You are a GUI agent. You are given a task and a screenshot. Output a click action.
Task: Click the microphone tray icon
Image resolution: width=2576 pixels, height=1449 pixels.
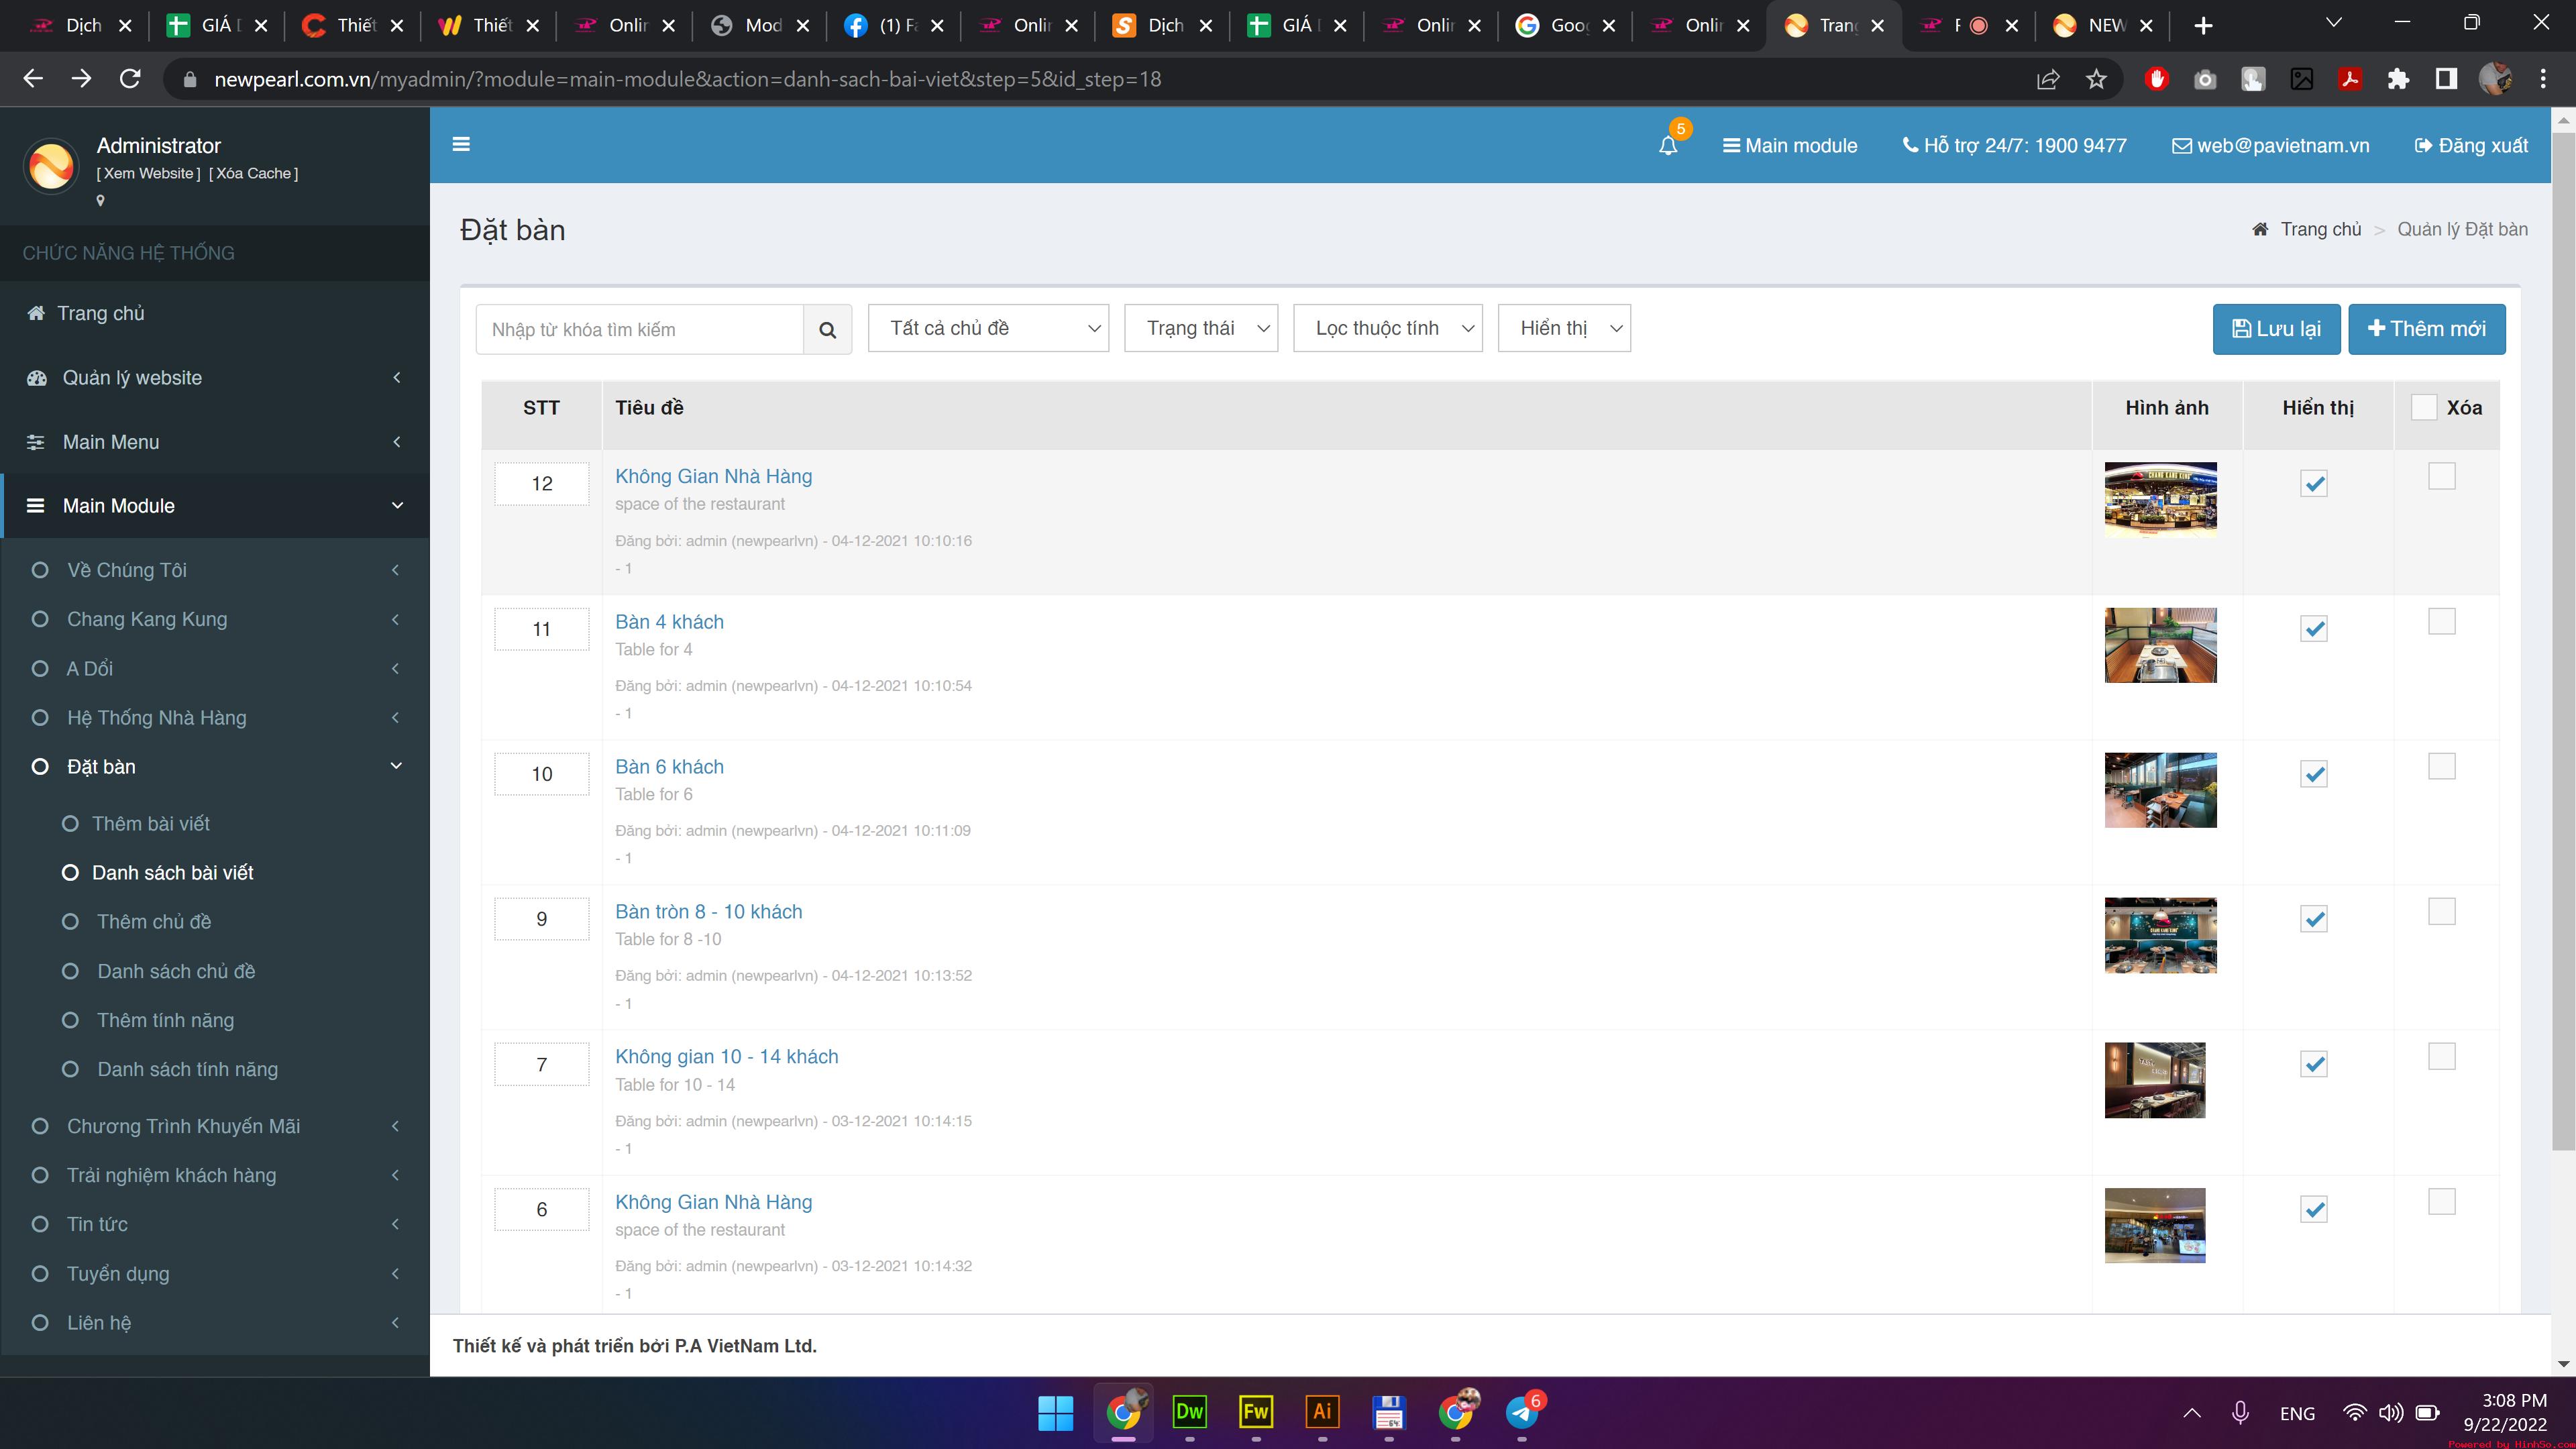(x=2240, y=1413)
